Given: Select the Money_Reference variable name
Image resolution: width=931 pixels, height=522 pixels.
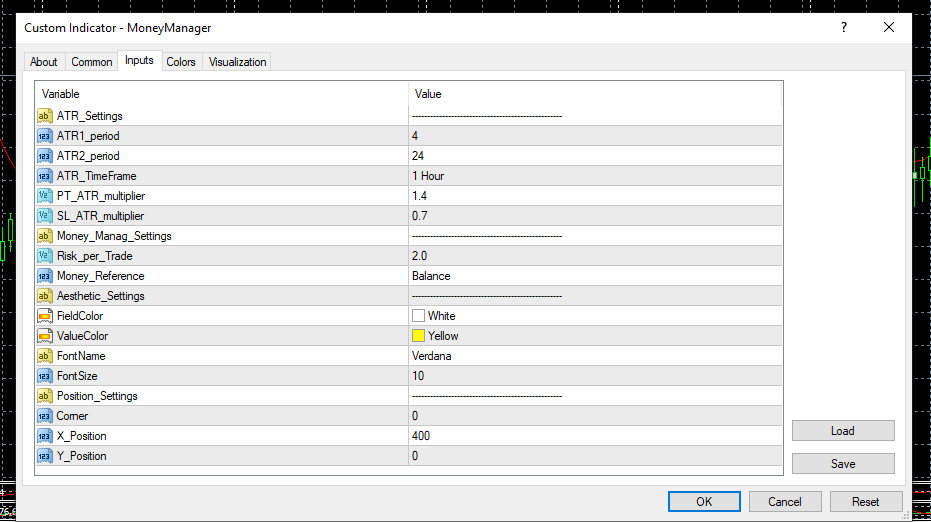Looking at the screenshot, I should (100, 276).
